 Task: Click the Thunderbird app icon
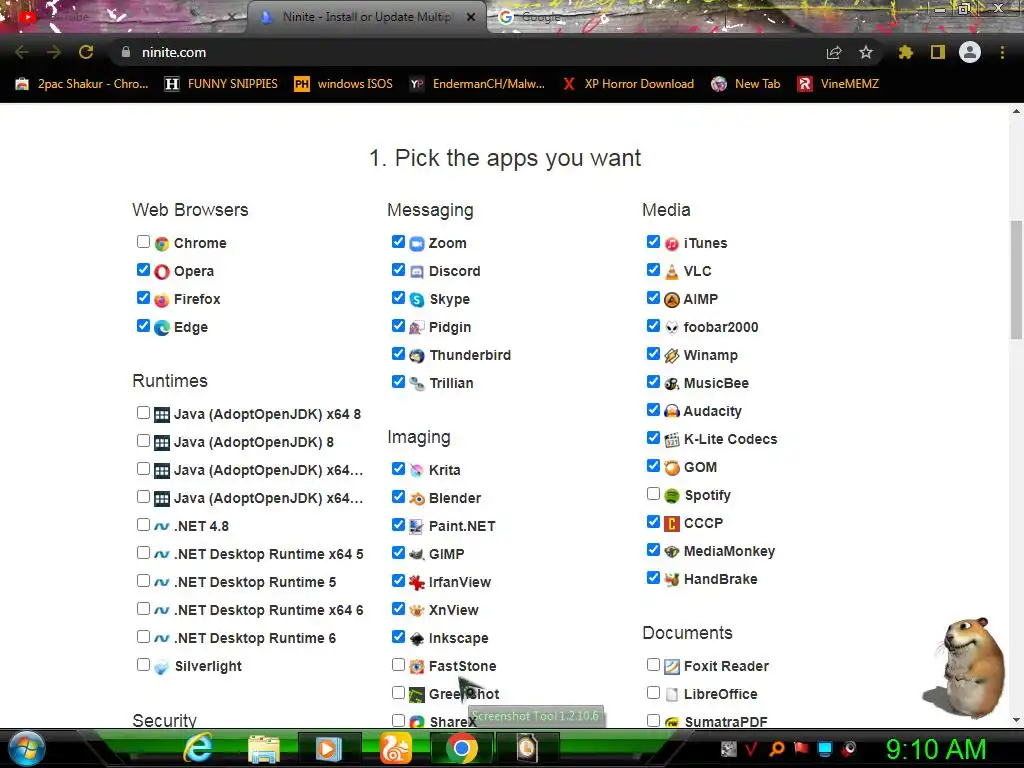[x=417, y=356]
